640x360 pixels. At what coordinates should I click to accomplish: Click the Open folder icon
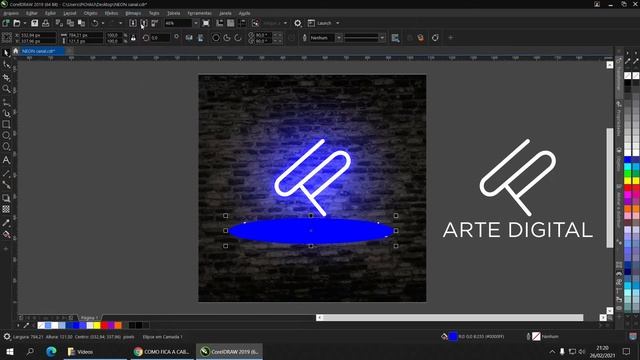tap(17, 23)
